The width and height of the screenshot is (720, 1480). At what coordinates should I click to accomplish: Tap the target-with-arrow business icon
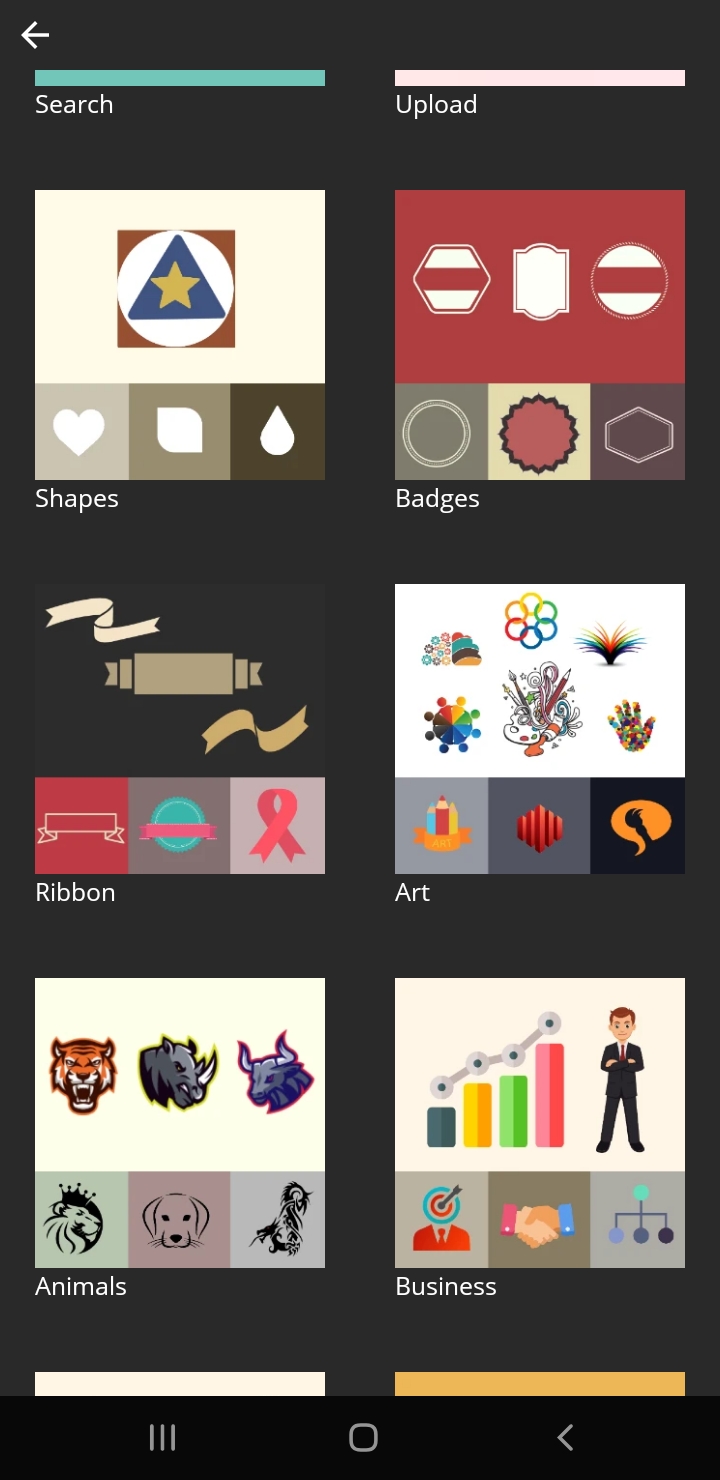point(441,1220)
